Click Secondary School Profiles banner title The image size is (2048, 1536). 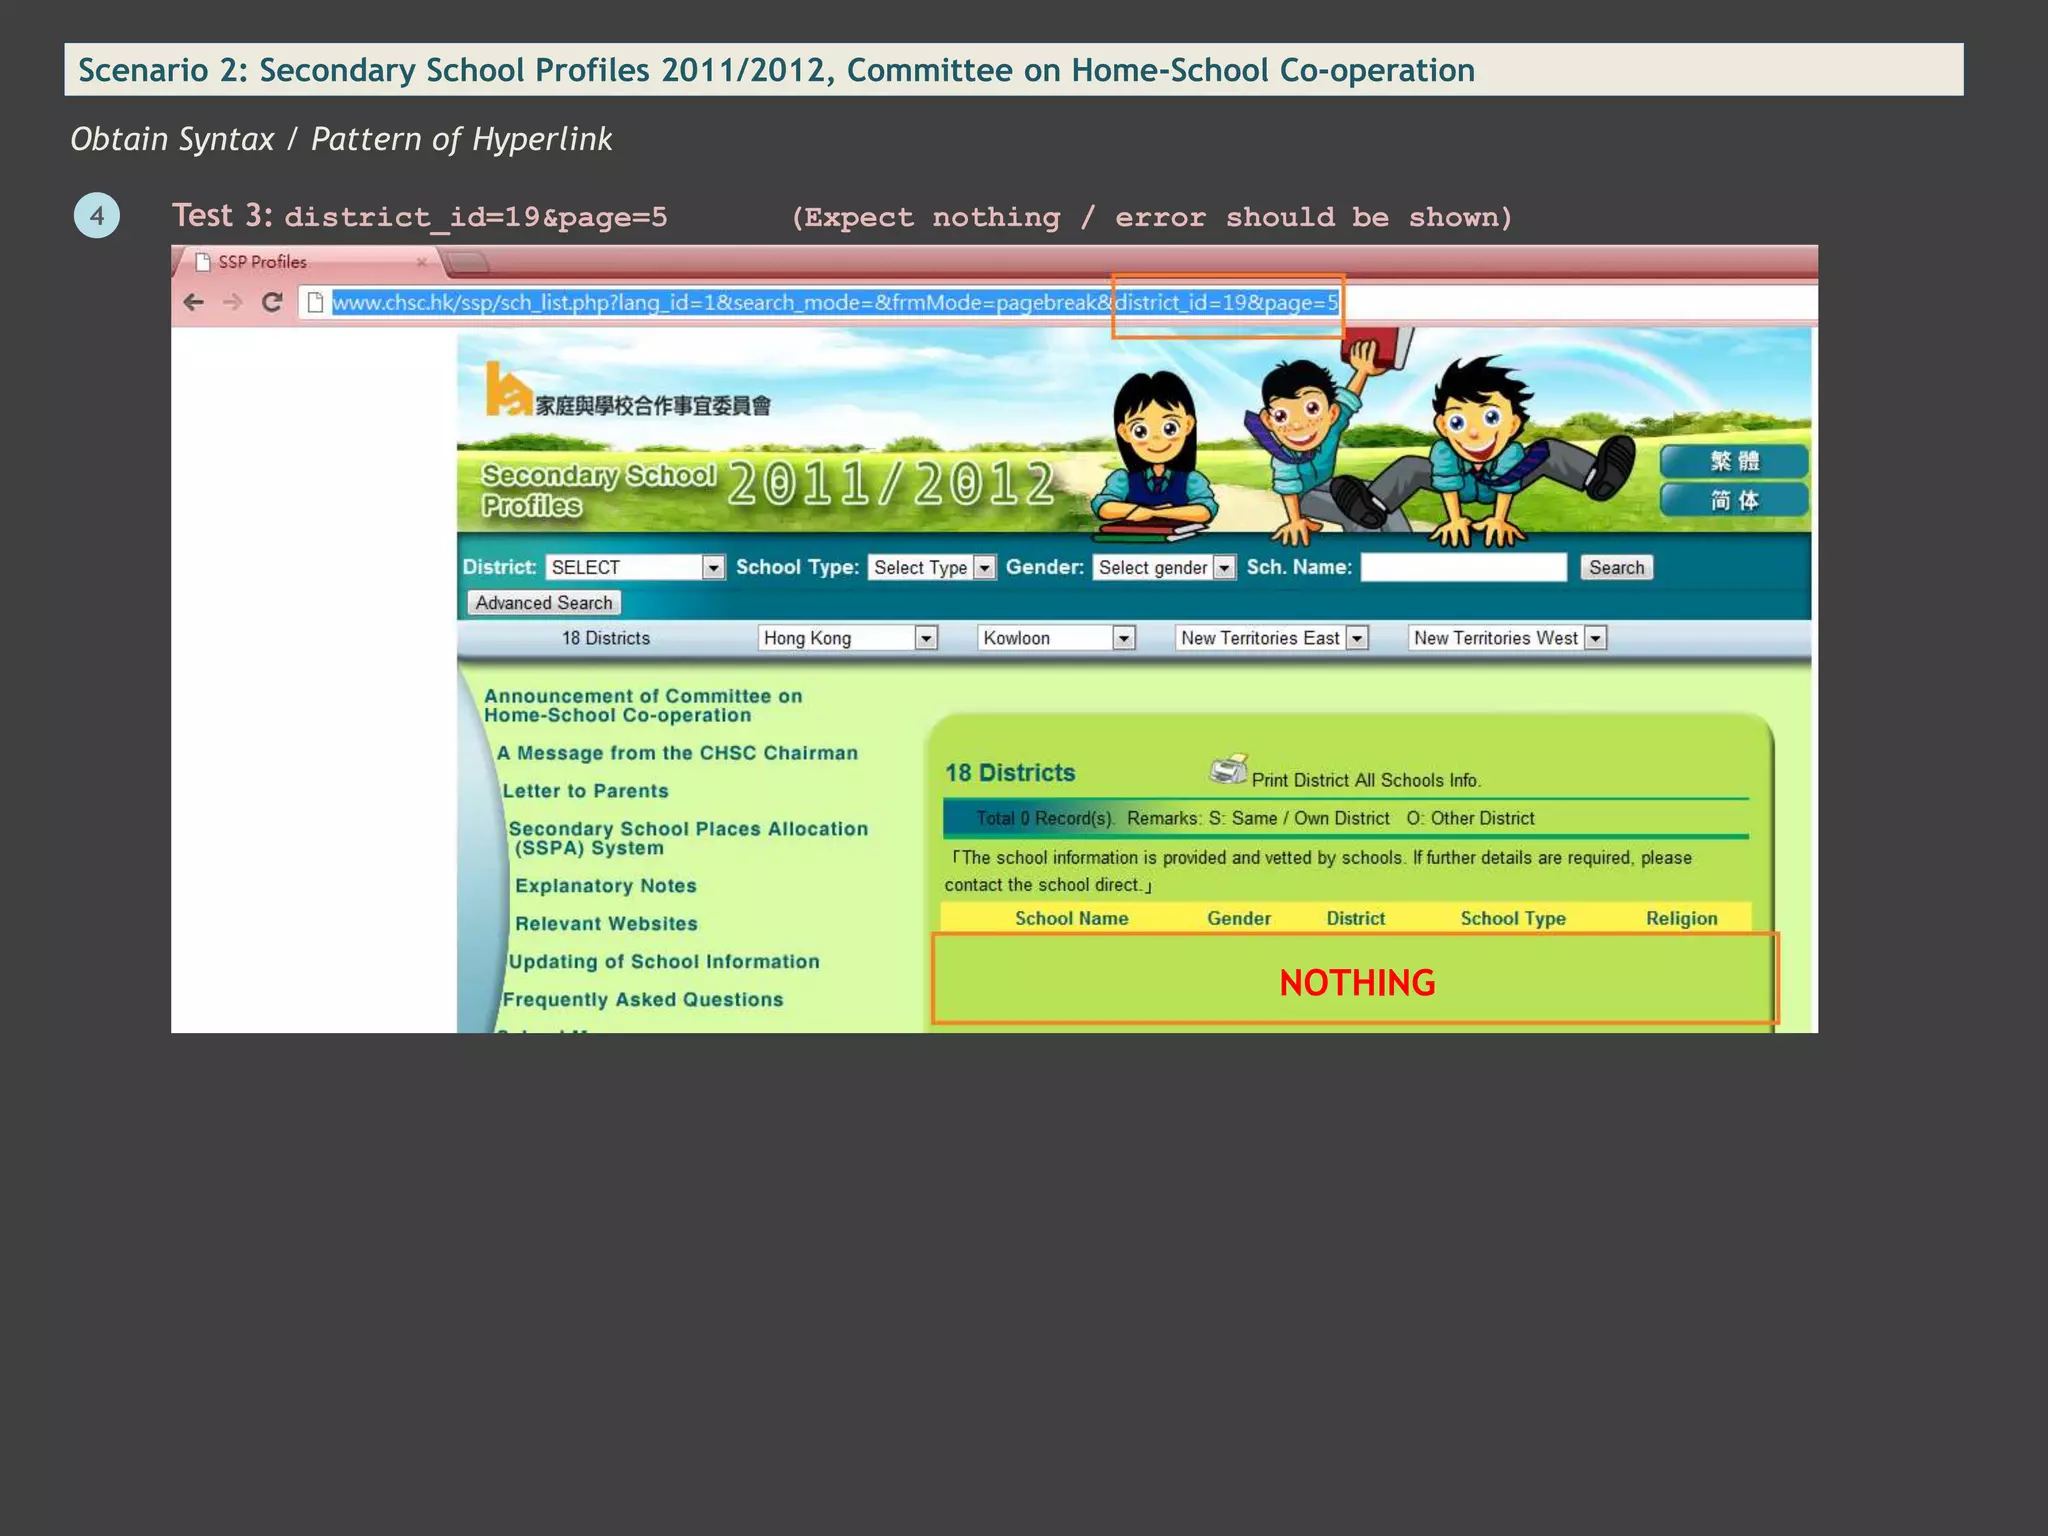598,490
